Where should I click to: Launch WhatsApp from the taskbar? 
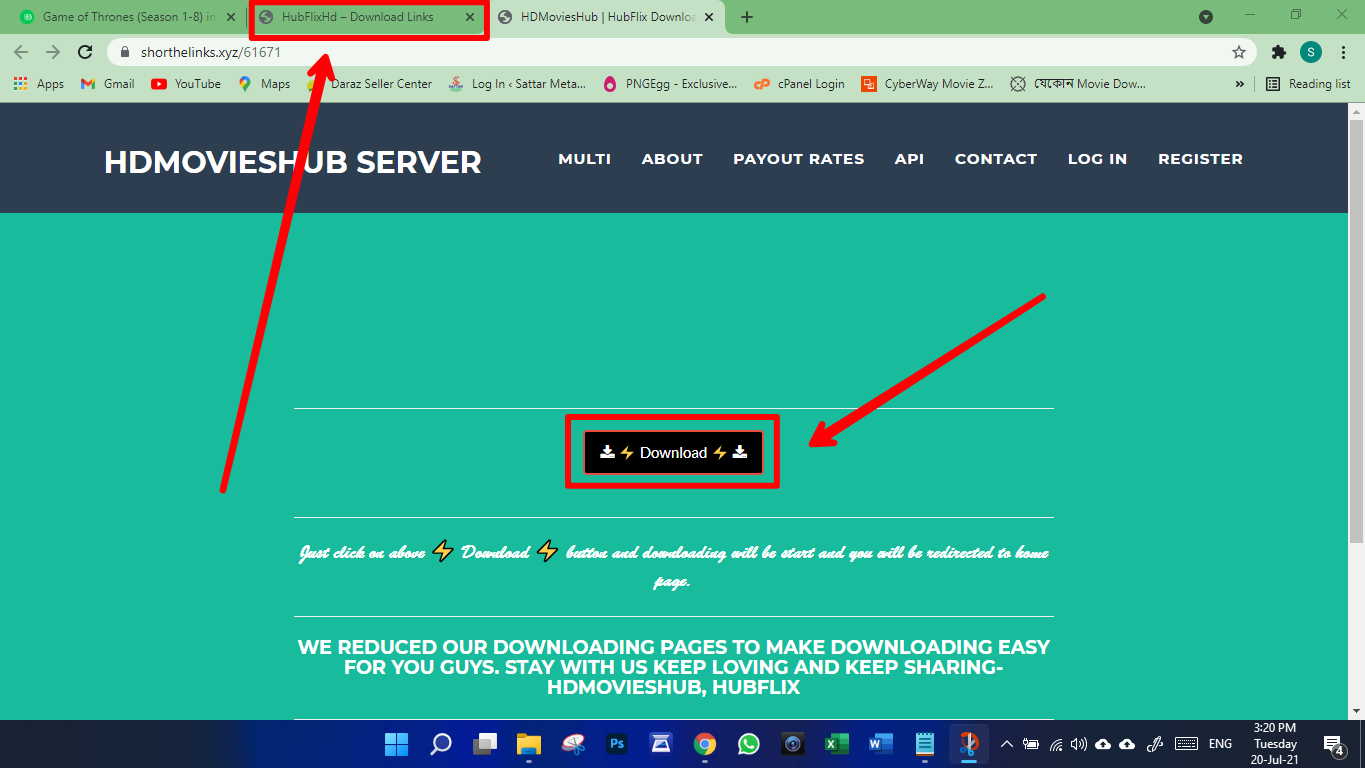click(749, 744)
